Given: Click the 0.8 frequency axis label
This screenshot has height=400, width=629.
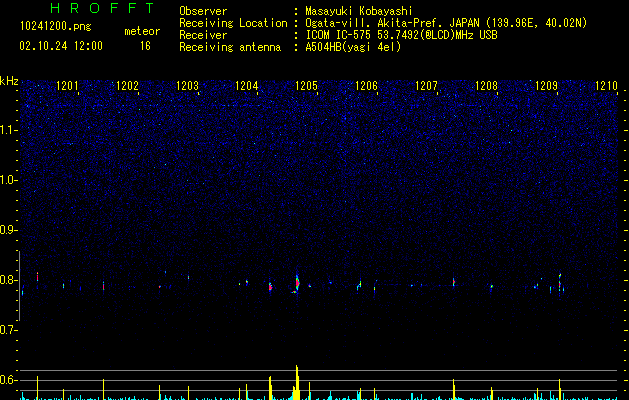Looking at the screenshot, I should point(8,280).
